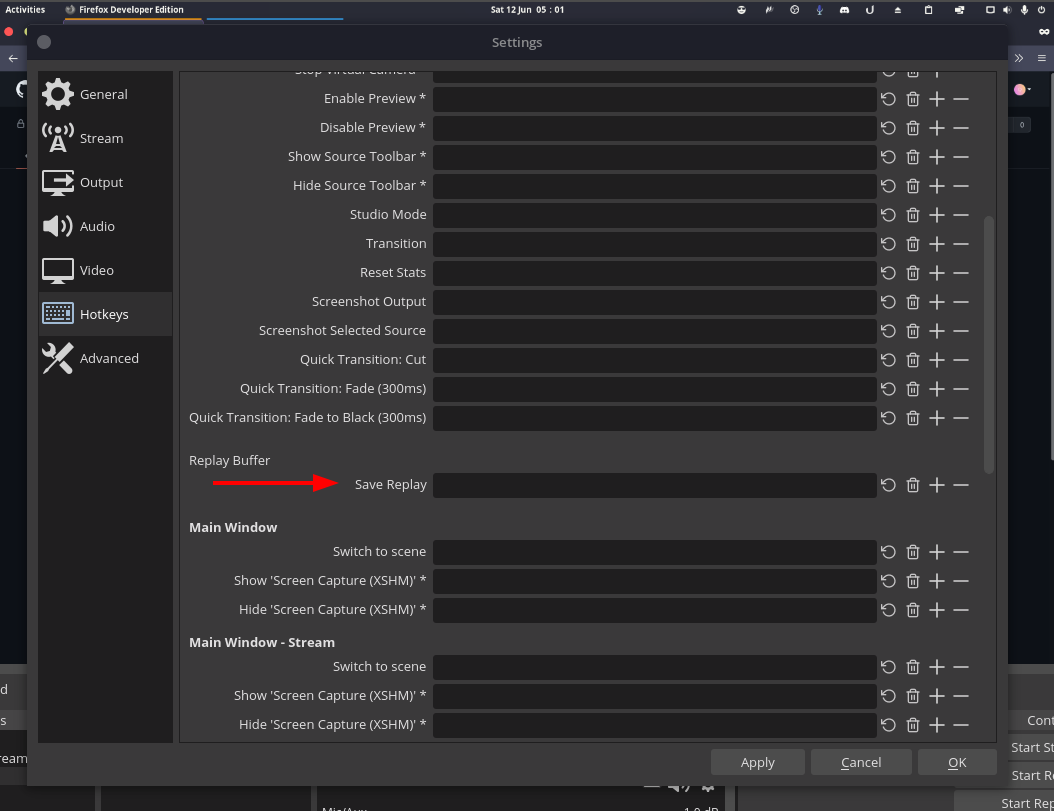1054x811 pixels.
Task: Open the Audio settings section
Action: point(105,226)
